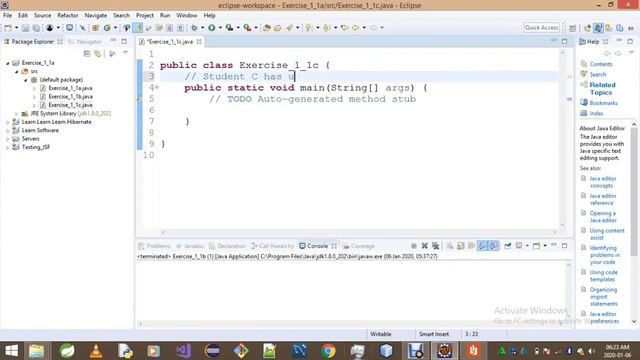Viewport: 640px width, 360px height.
Task: Toggle Mark Occurrences highlighted toolbar button
Action: (138, 28)
